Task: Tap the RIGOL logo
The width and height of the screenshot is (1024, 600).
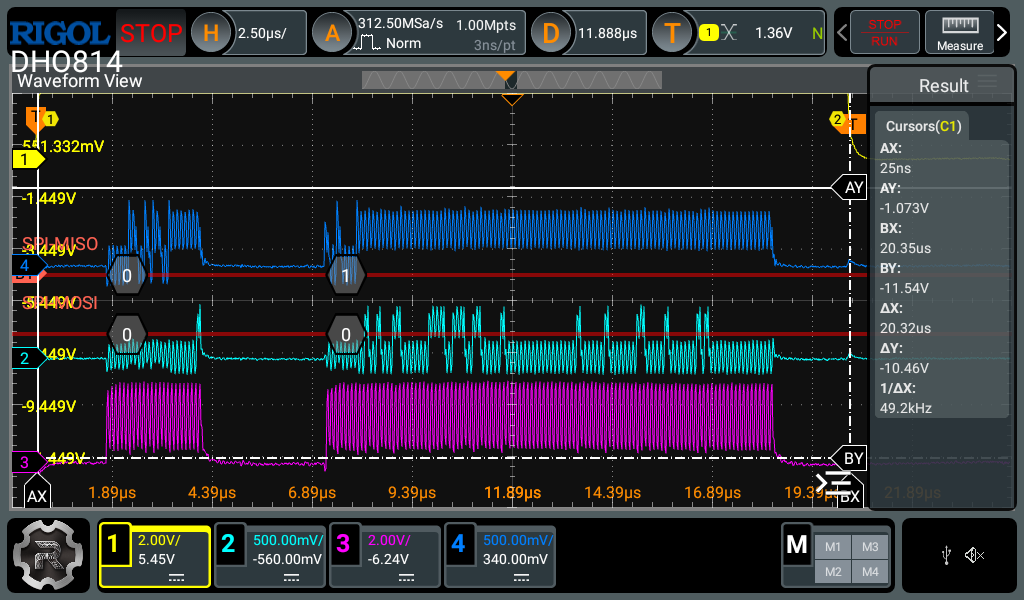Action: (59, 33)
